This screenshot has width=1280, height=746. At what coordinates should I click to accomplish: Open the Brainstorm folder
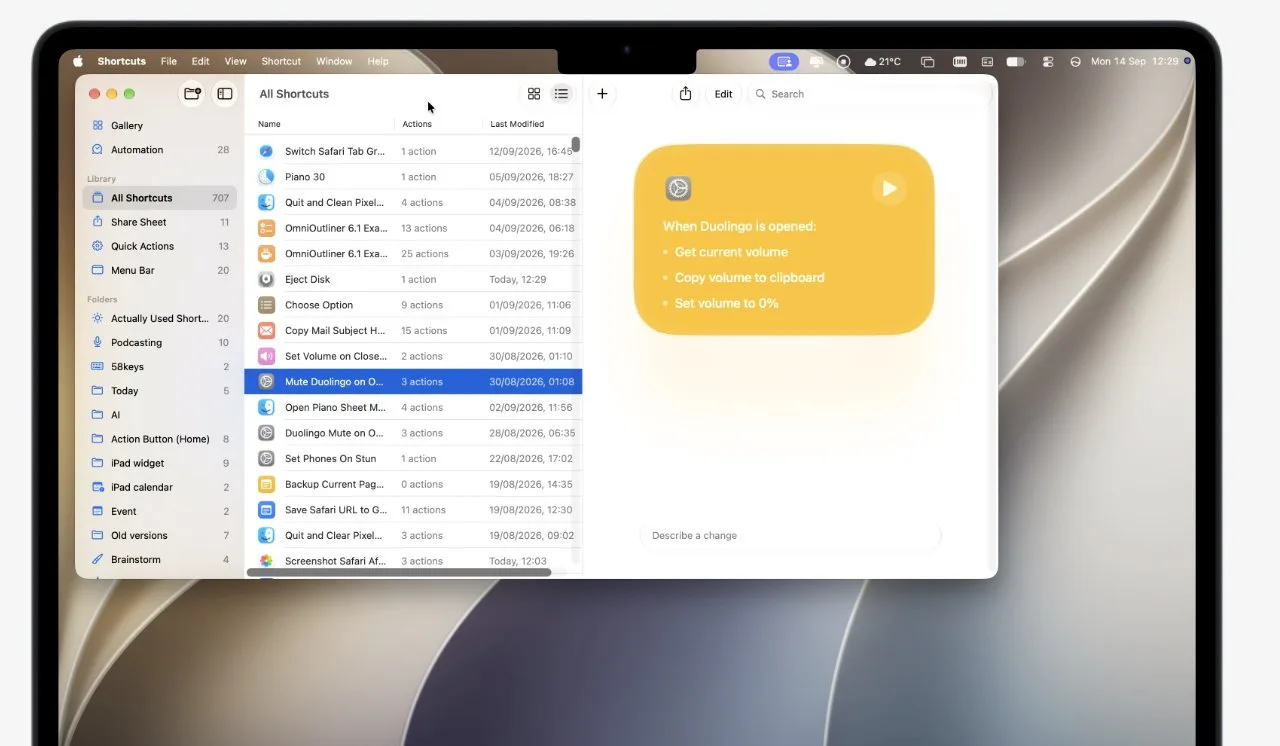pos(160,559)
